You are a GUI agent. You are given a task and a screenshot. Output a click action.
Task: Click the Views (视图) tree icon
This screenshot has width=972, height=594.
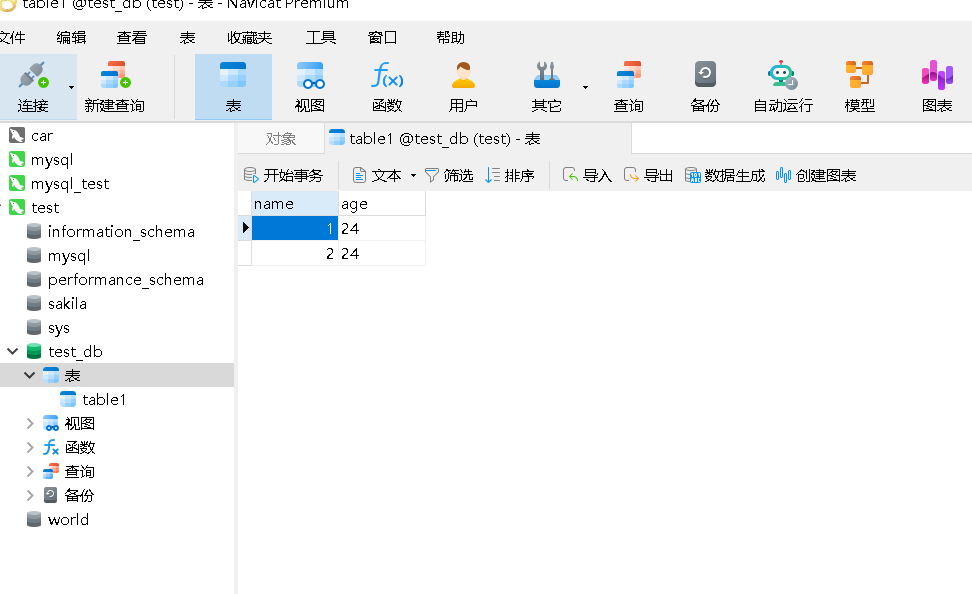[x=51, y=423]
